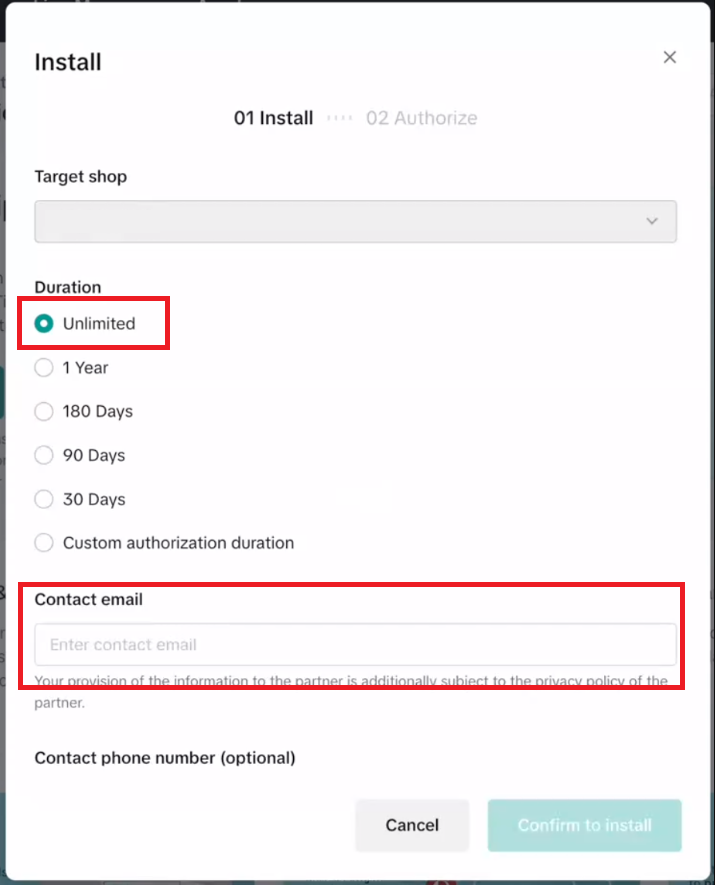
Task: Click the step separator dots
Action: pyautogui.click(x=340, y=118)
